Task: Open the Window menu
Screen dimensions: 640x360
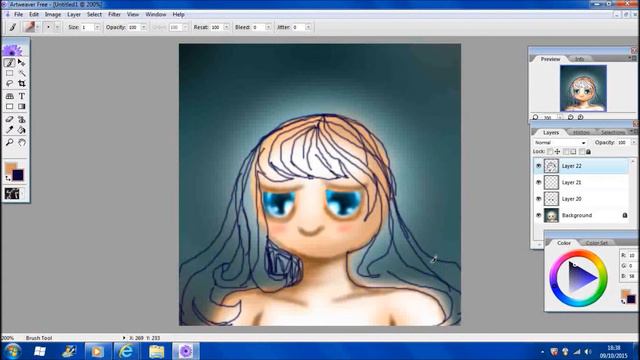Action: click(x=156, y=14)
